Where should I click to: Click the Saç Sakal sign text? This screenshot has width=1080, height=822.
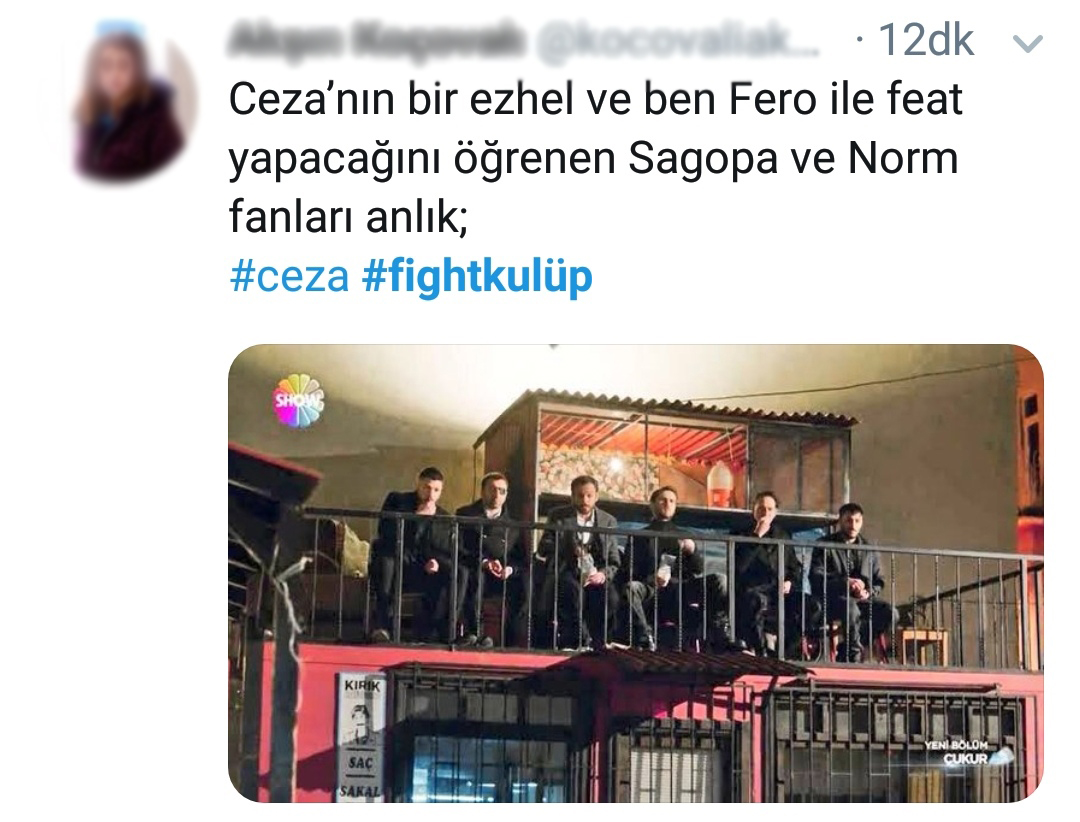360,775
